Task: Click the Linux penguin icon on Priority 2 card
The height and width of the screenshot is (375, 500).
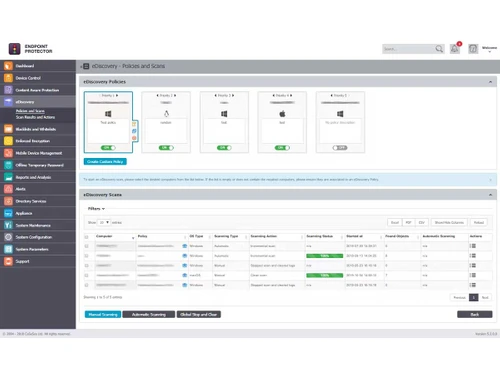Action: pyautogui.click(x=166, y=114)
